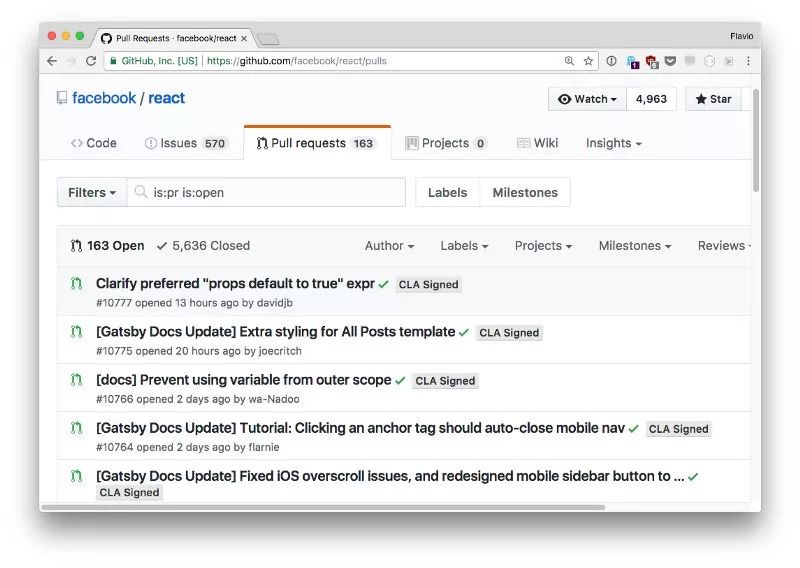Click the Pocket extension icon
Viewport: 800px width, 568px height.
tap(670, 61)
